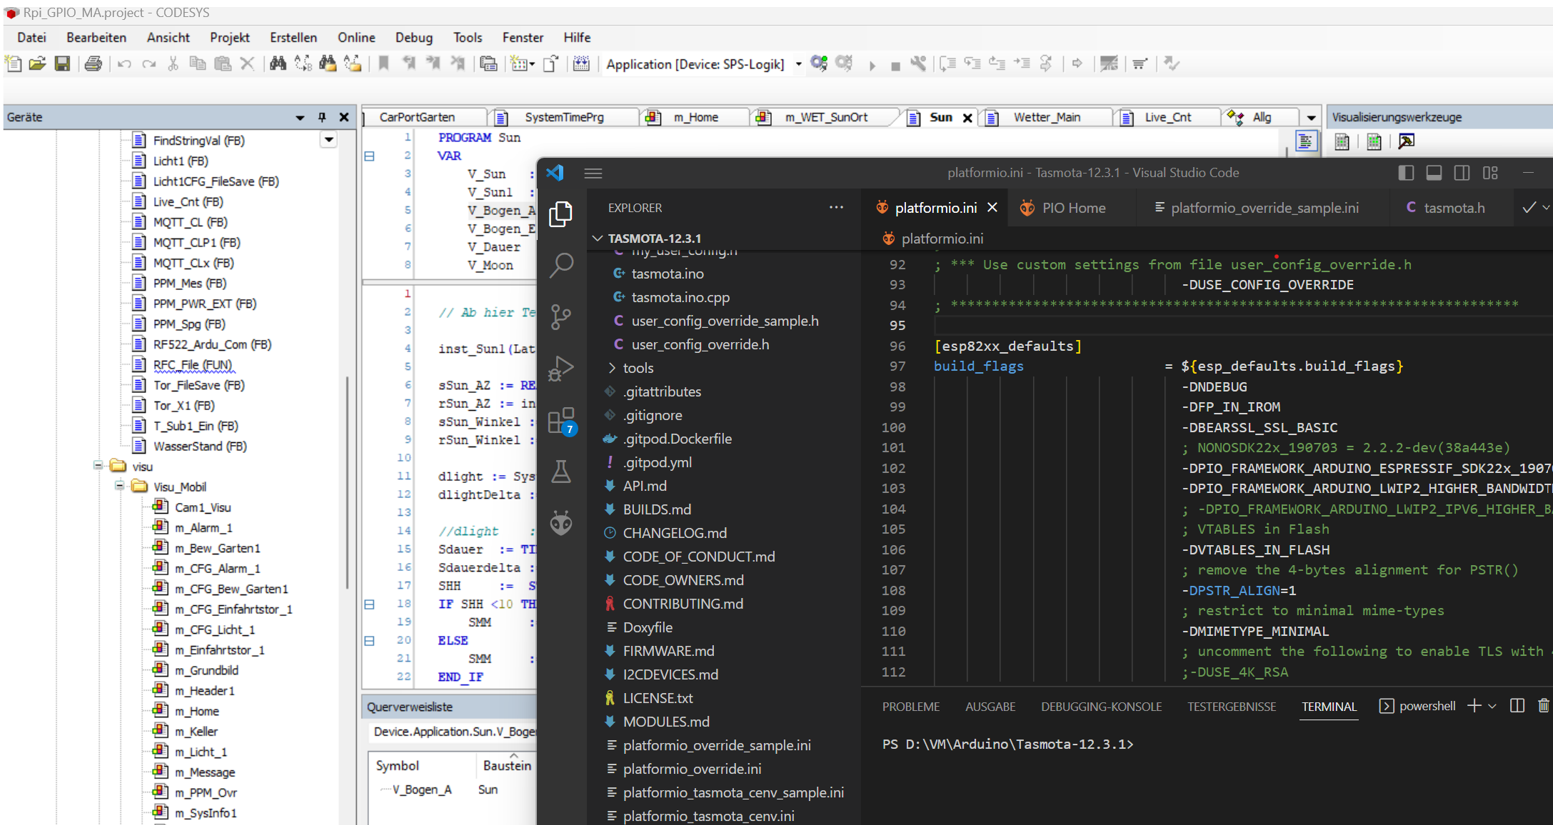Click the CODESYS login gear icon
The image size is (1554, 825).
tap(819, 64)
